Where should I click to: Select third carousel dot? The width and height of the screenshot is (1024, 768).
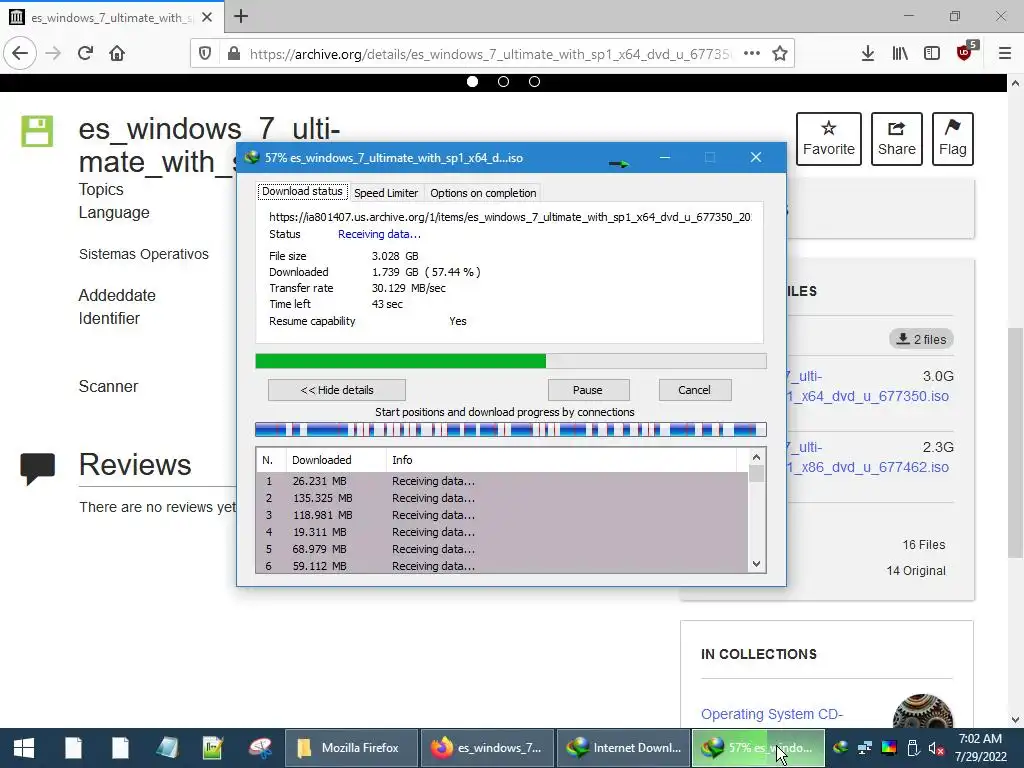pos(534,82)
